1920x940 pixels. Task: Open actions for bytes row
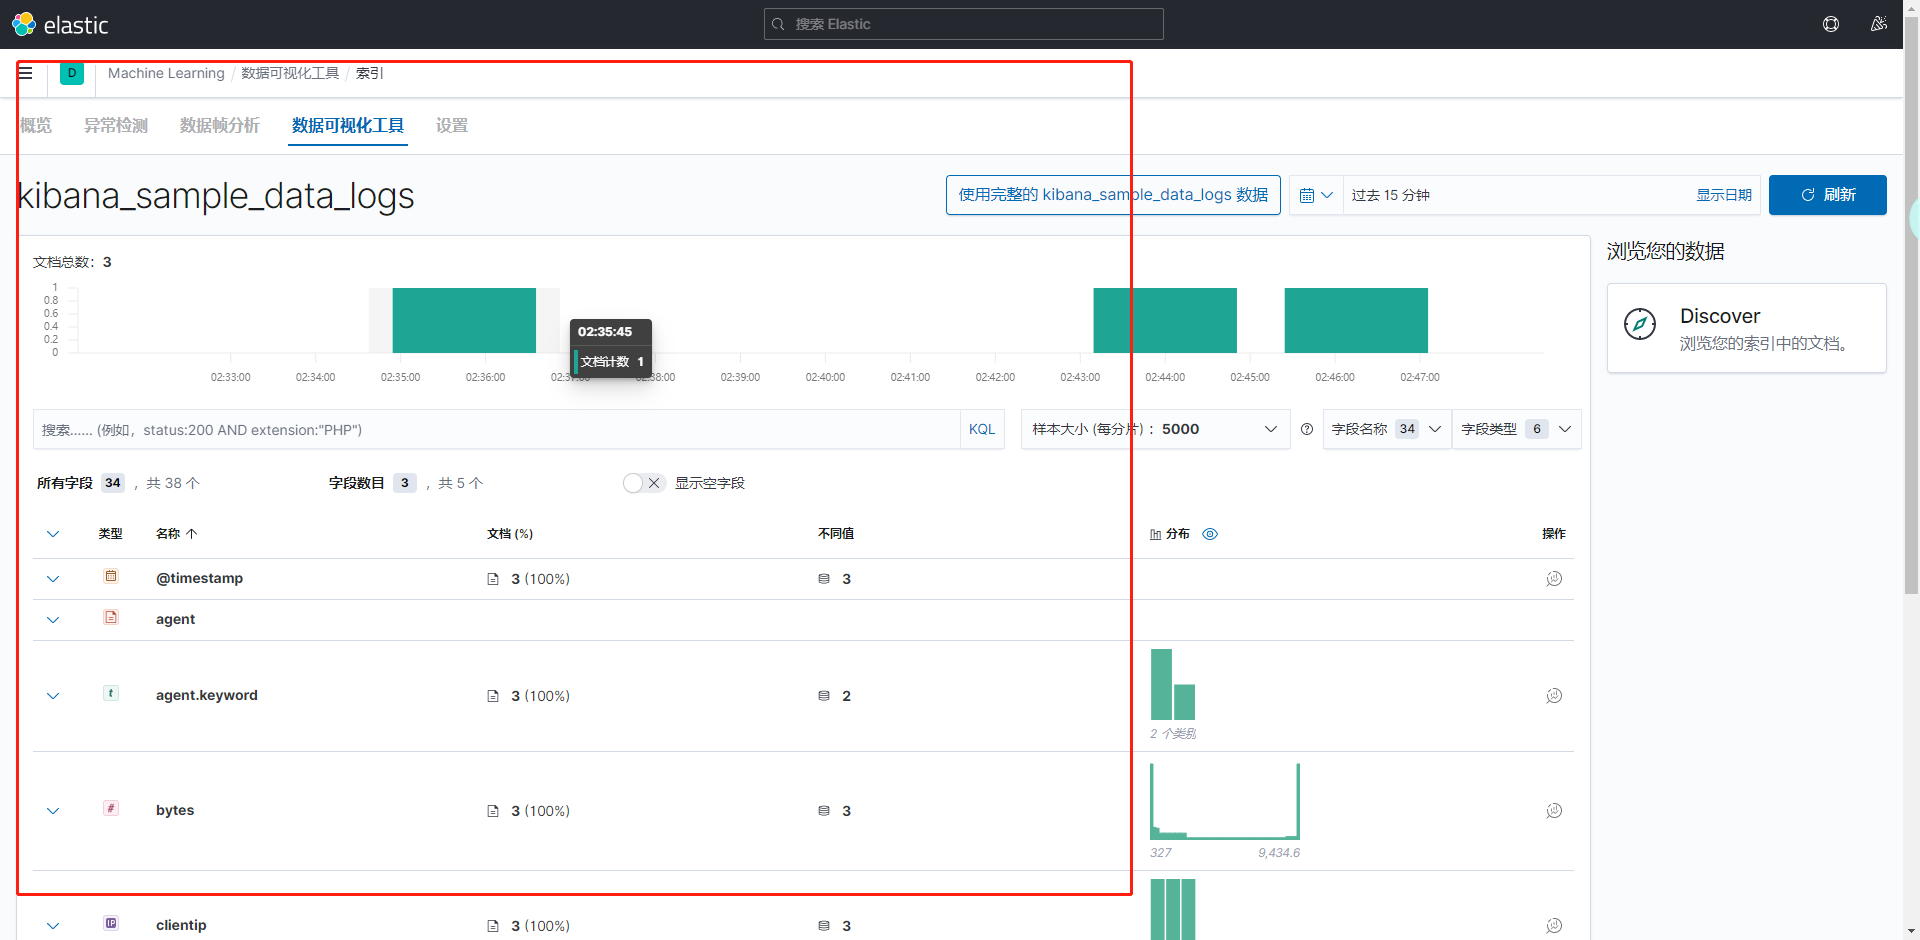1554,811
